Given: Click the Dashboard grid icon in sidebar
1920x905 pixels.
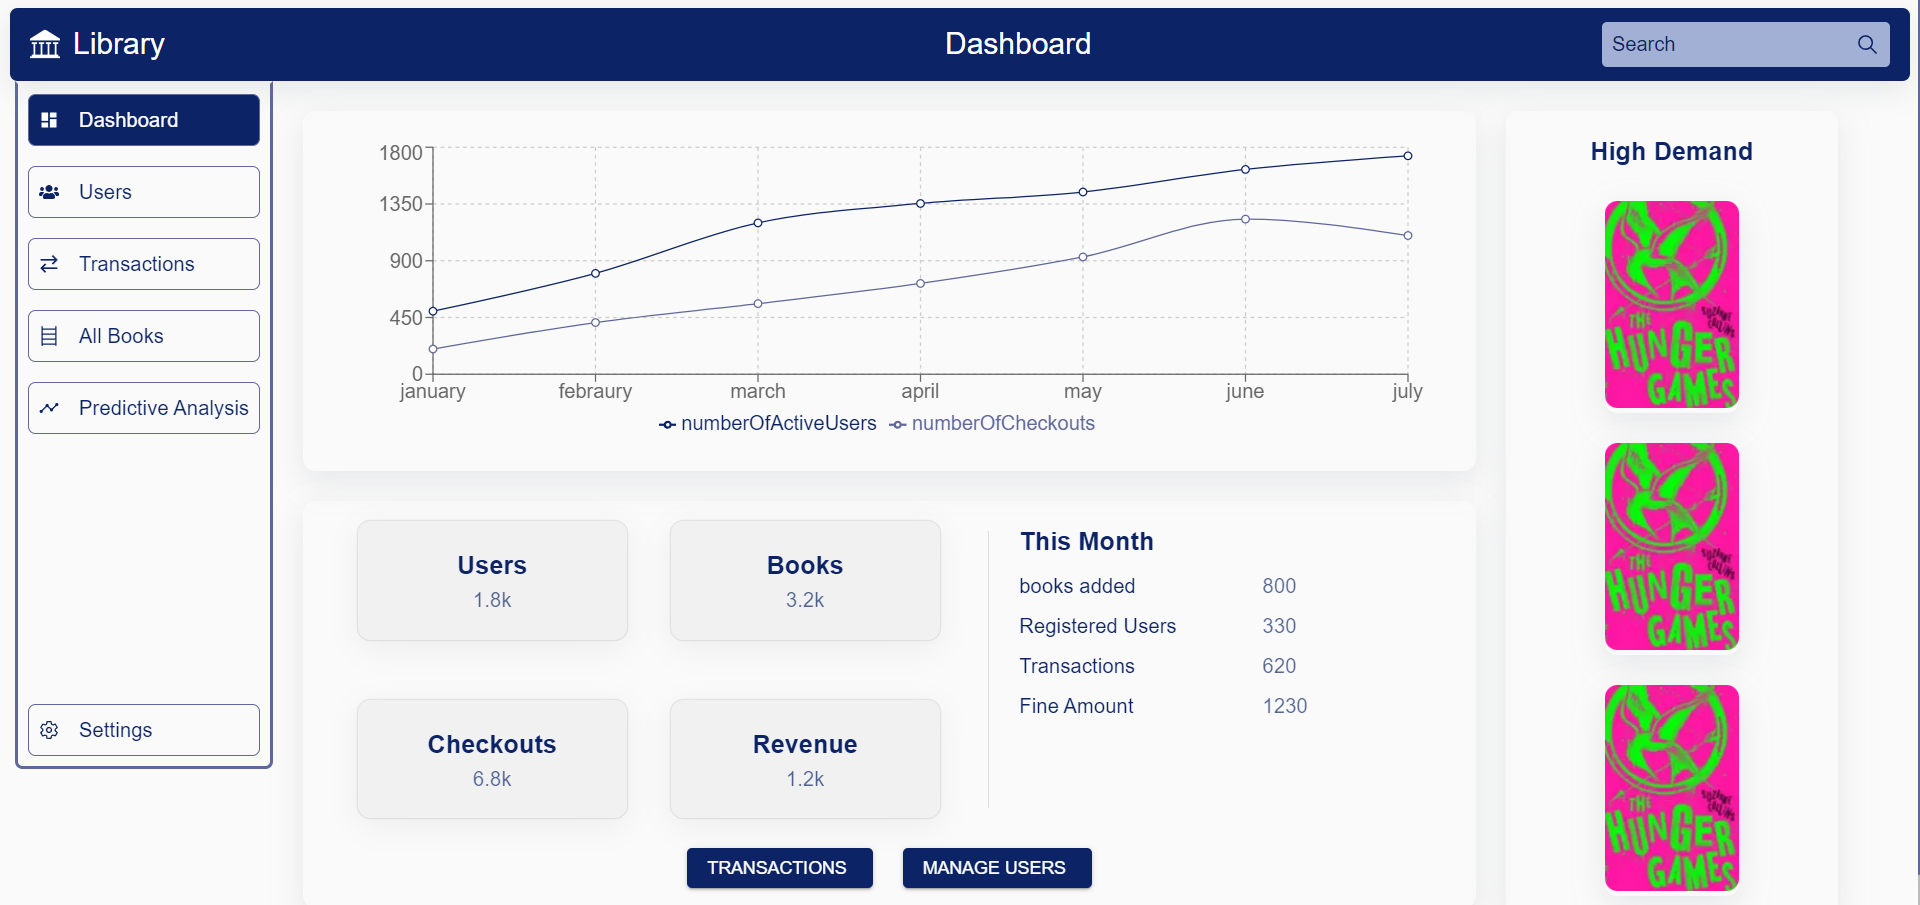Looking at the screenshot, I should pos(49,120).
